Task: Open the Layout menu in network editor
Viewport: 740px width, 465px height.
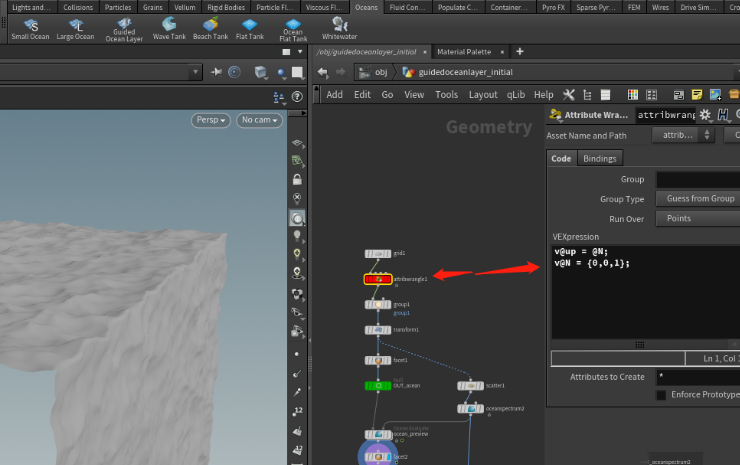Action: tap(483, 95)
